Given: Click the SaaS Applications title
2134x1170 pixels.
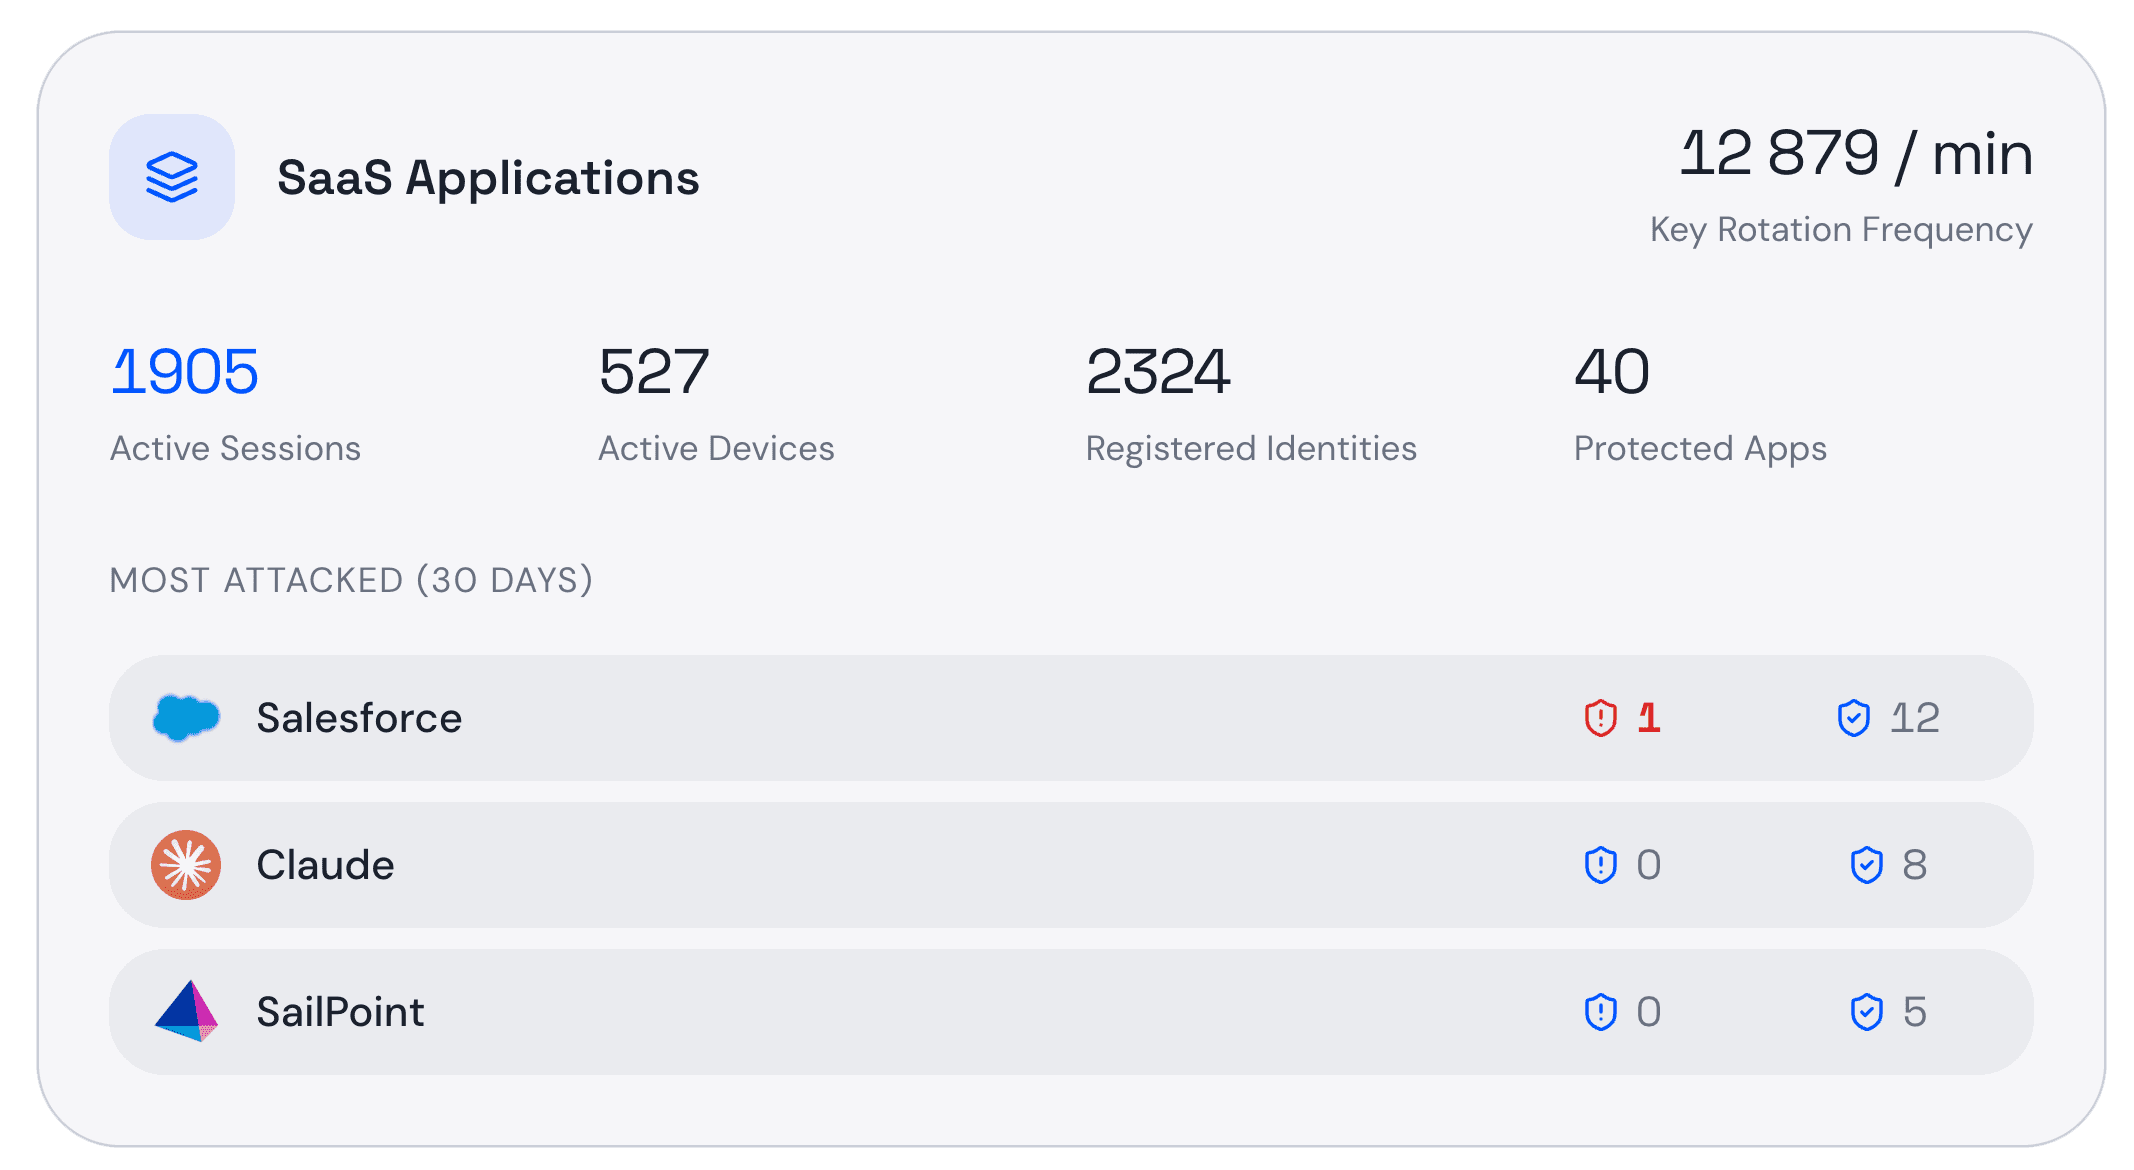Looking at the screenshot, I should tap(488, 178).
